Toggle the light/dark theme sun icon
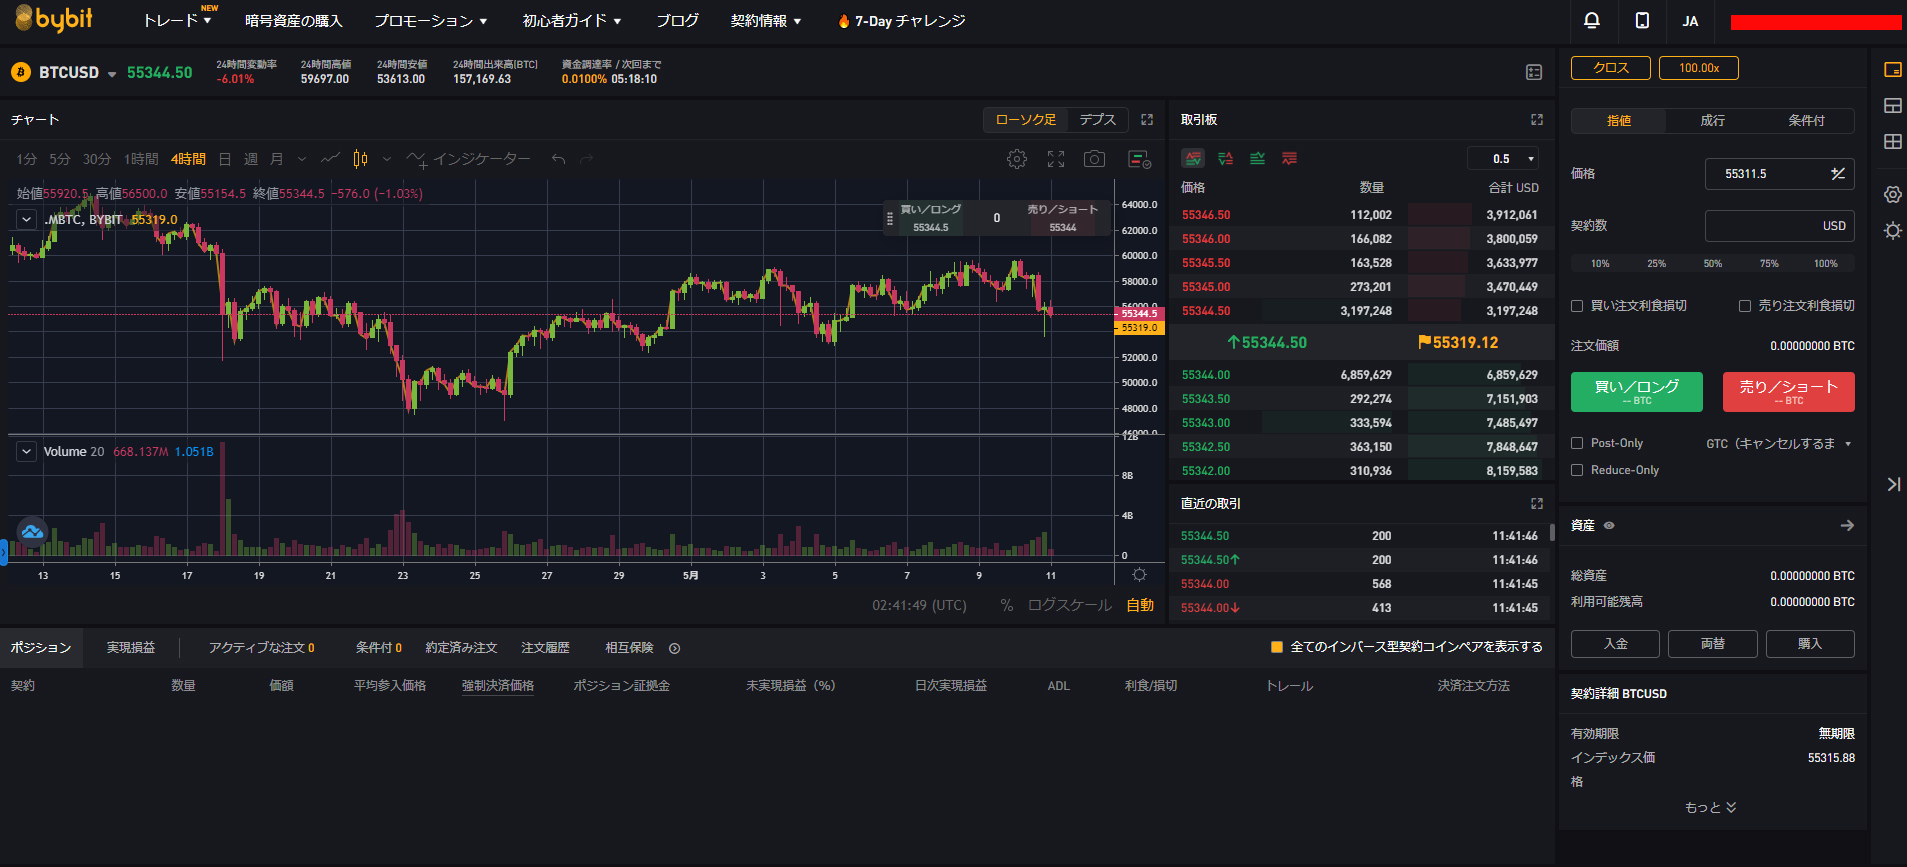 pyautogui.click(x=1892, y=231)
